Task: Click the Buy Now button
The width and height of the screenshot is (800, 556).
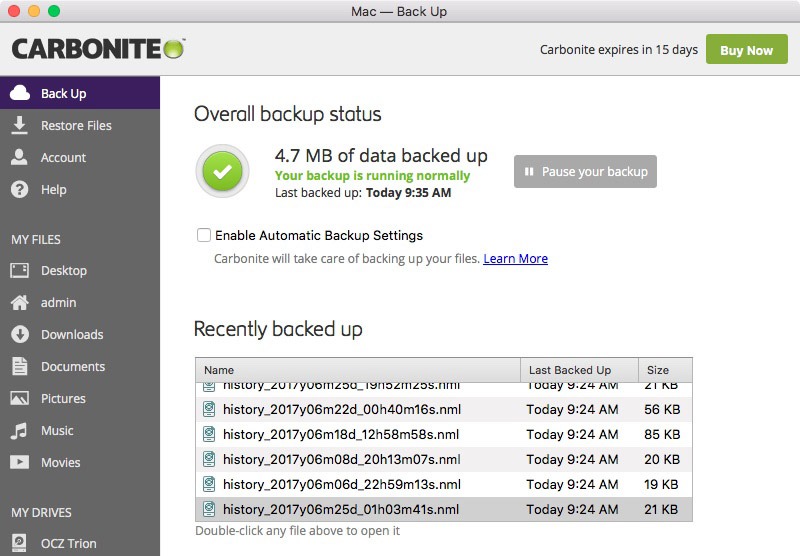Action: click(746, 49)
